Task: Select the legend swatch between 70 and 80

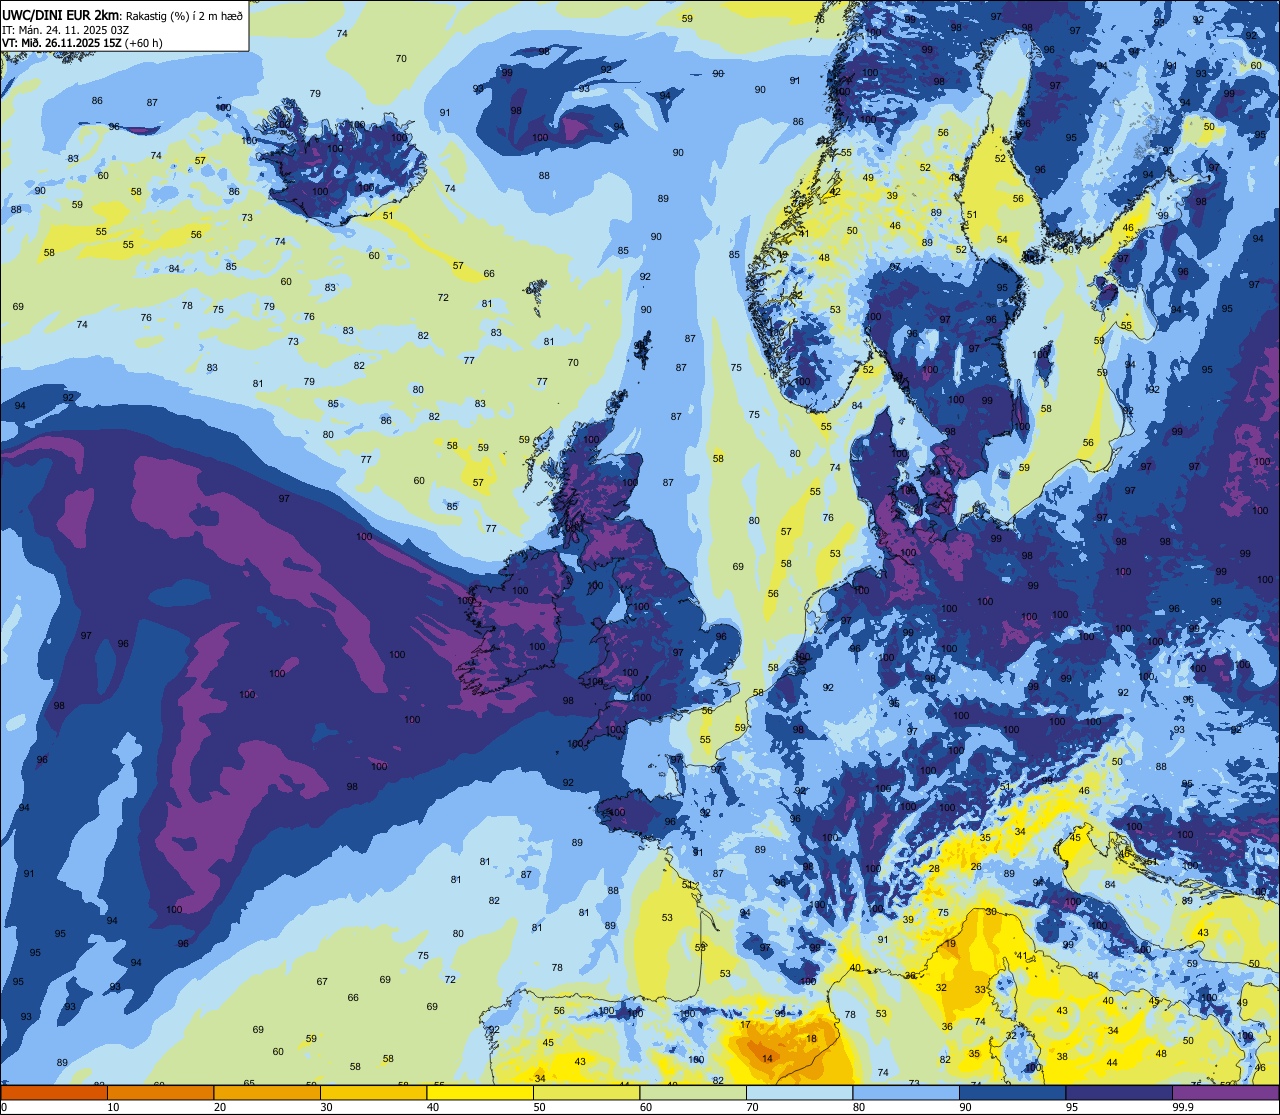Action: click(799, 1092)
